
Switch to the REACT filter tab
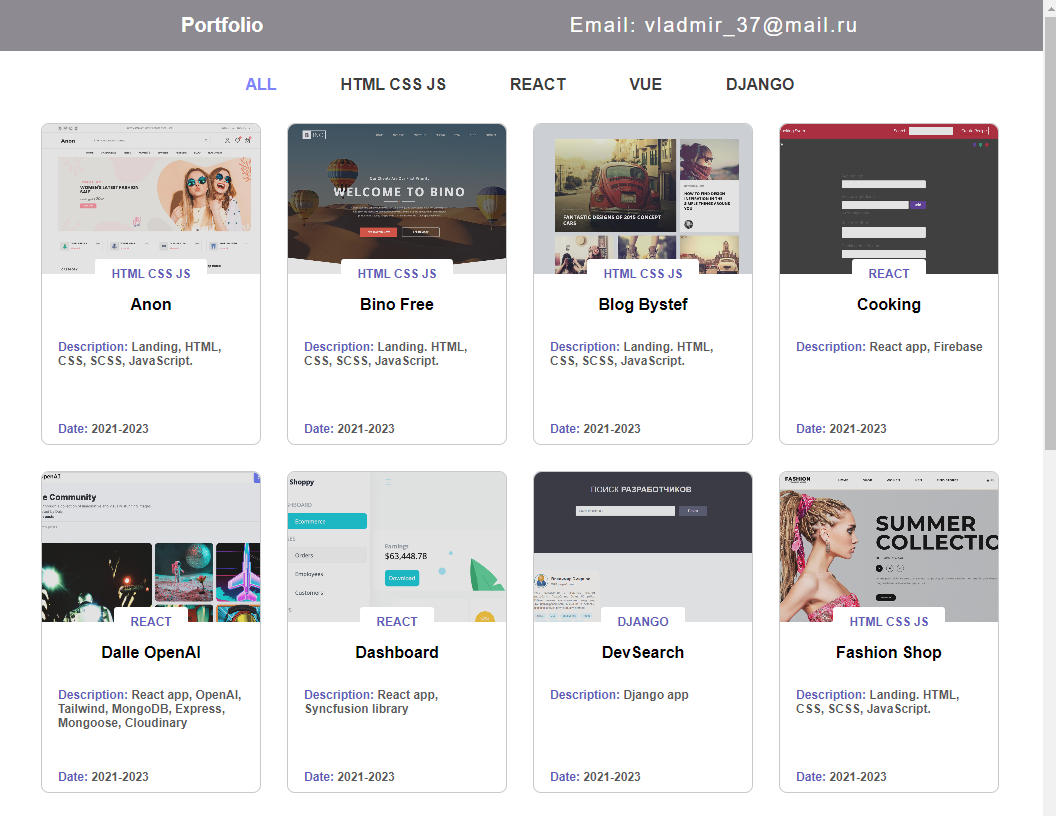tap(537, 84)
